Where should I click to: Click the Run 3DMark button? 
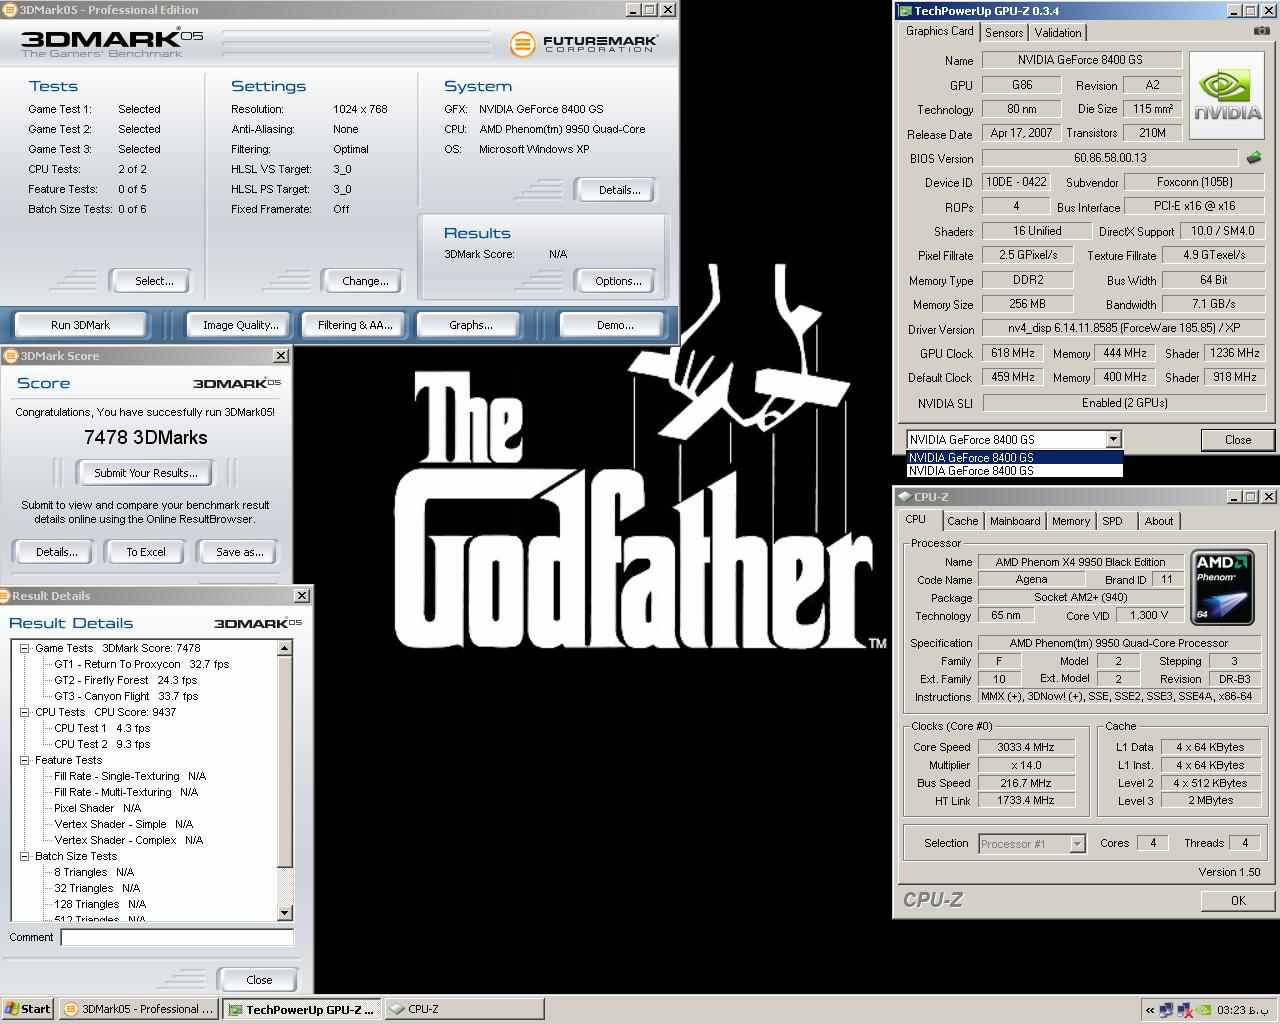80,325
